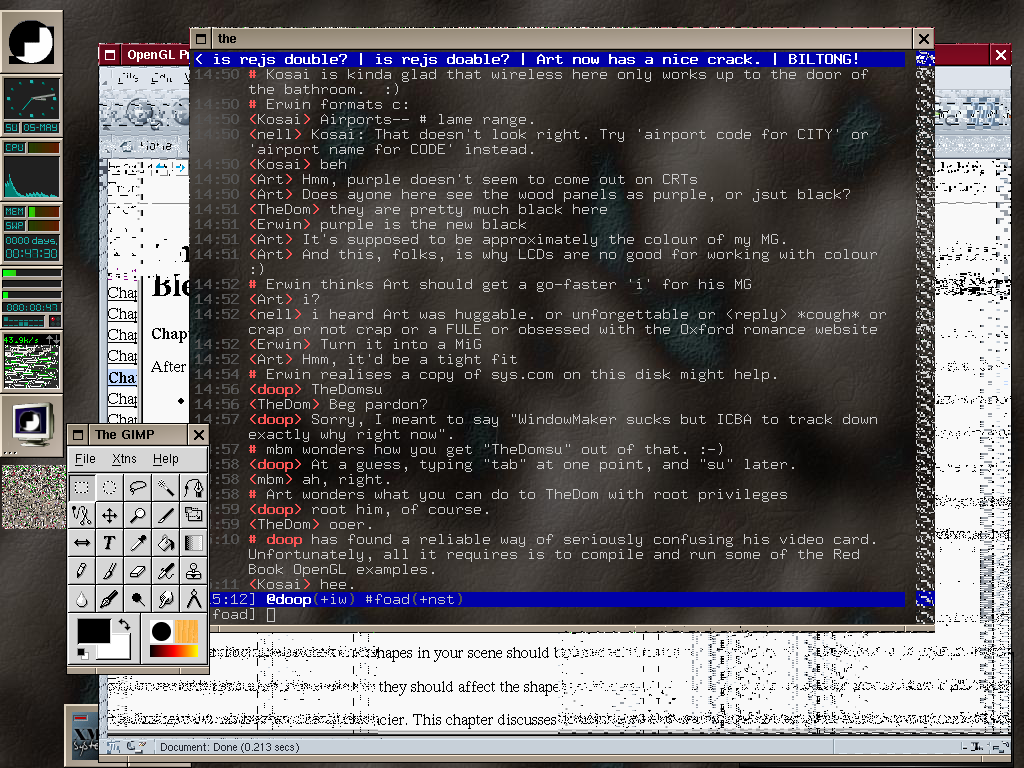The image size is (1024, 768).
Task: Pick the Transform tool in GIMP toolbox
Action: pos(194,515)
